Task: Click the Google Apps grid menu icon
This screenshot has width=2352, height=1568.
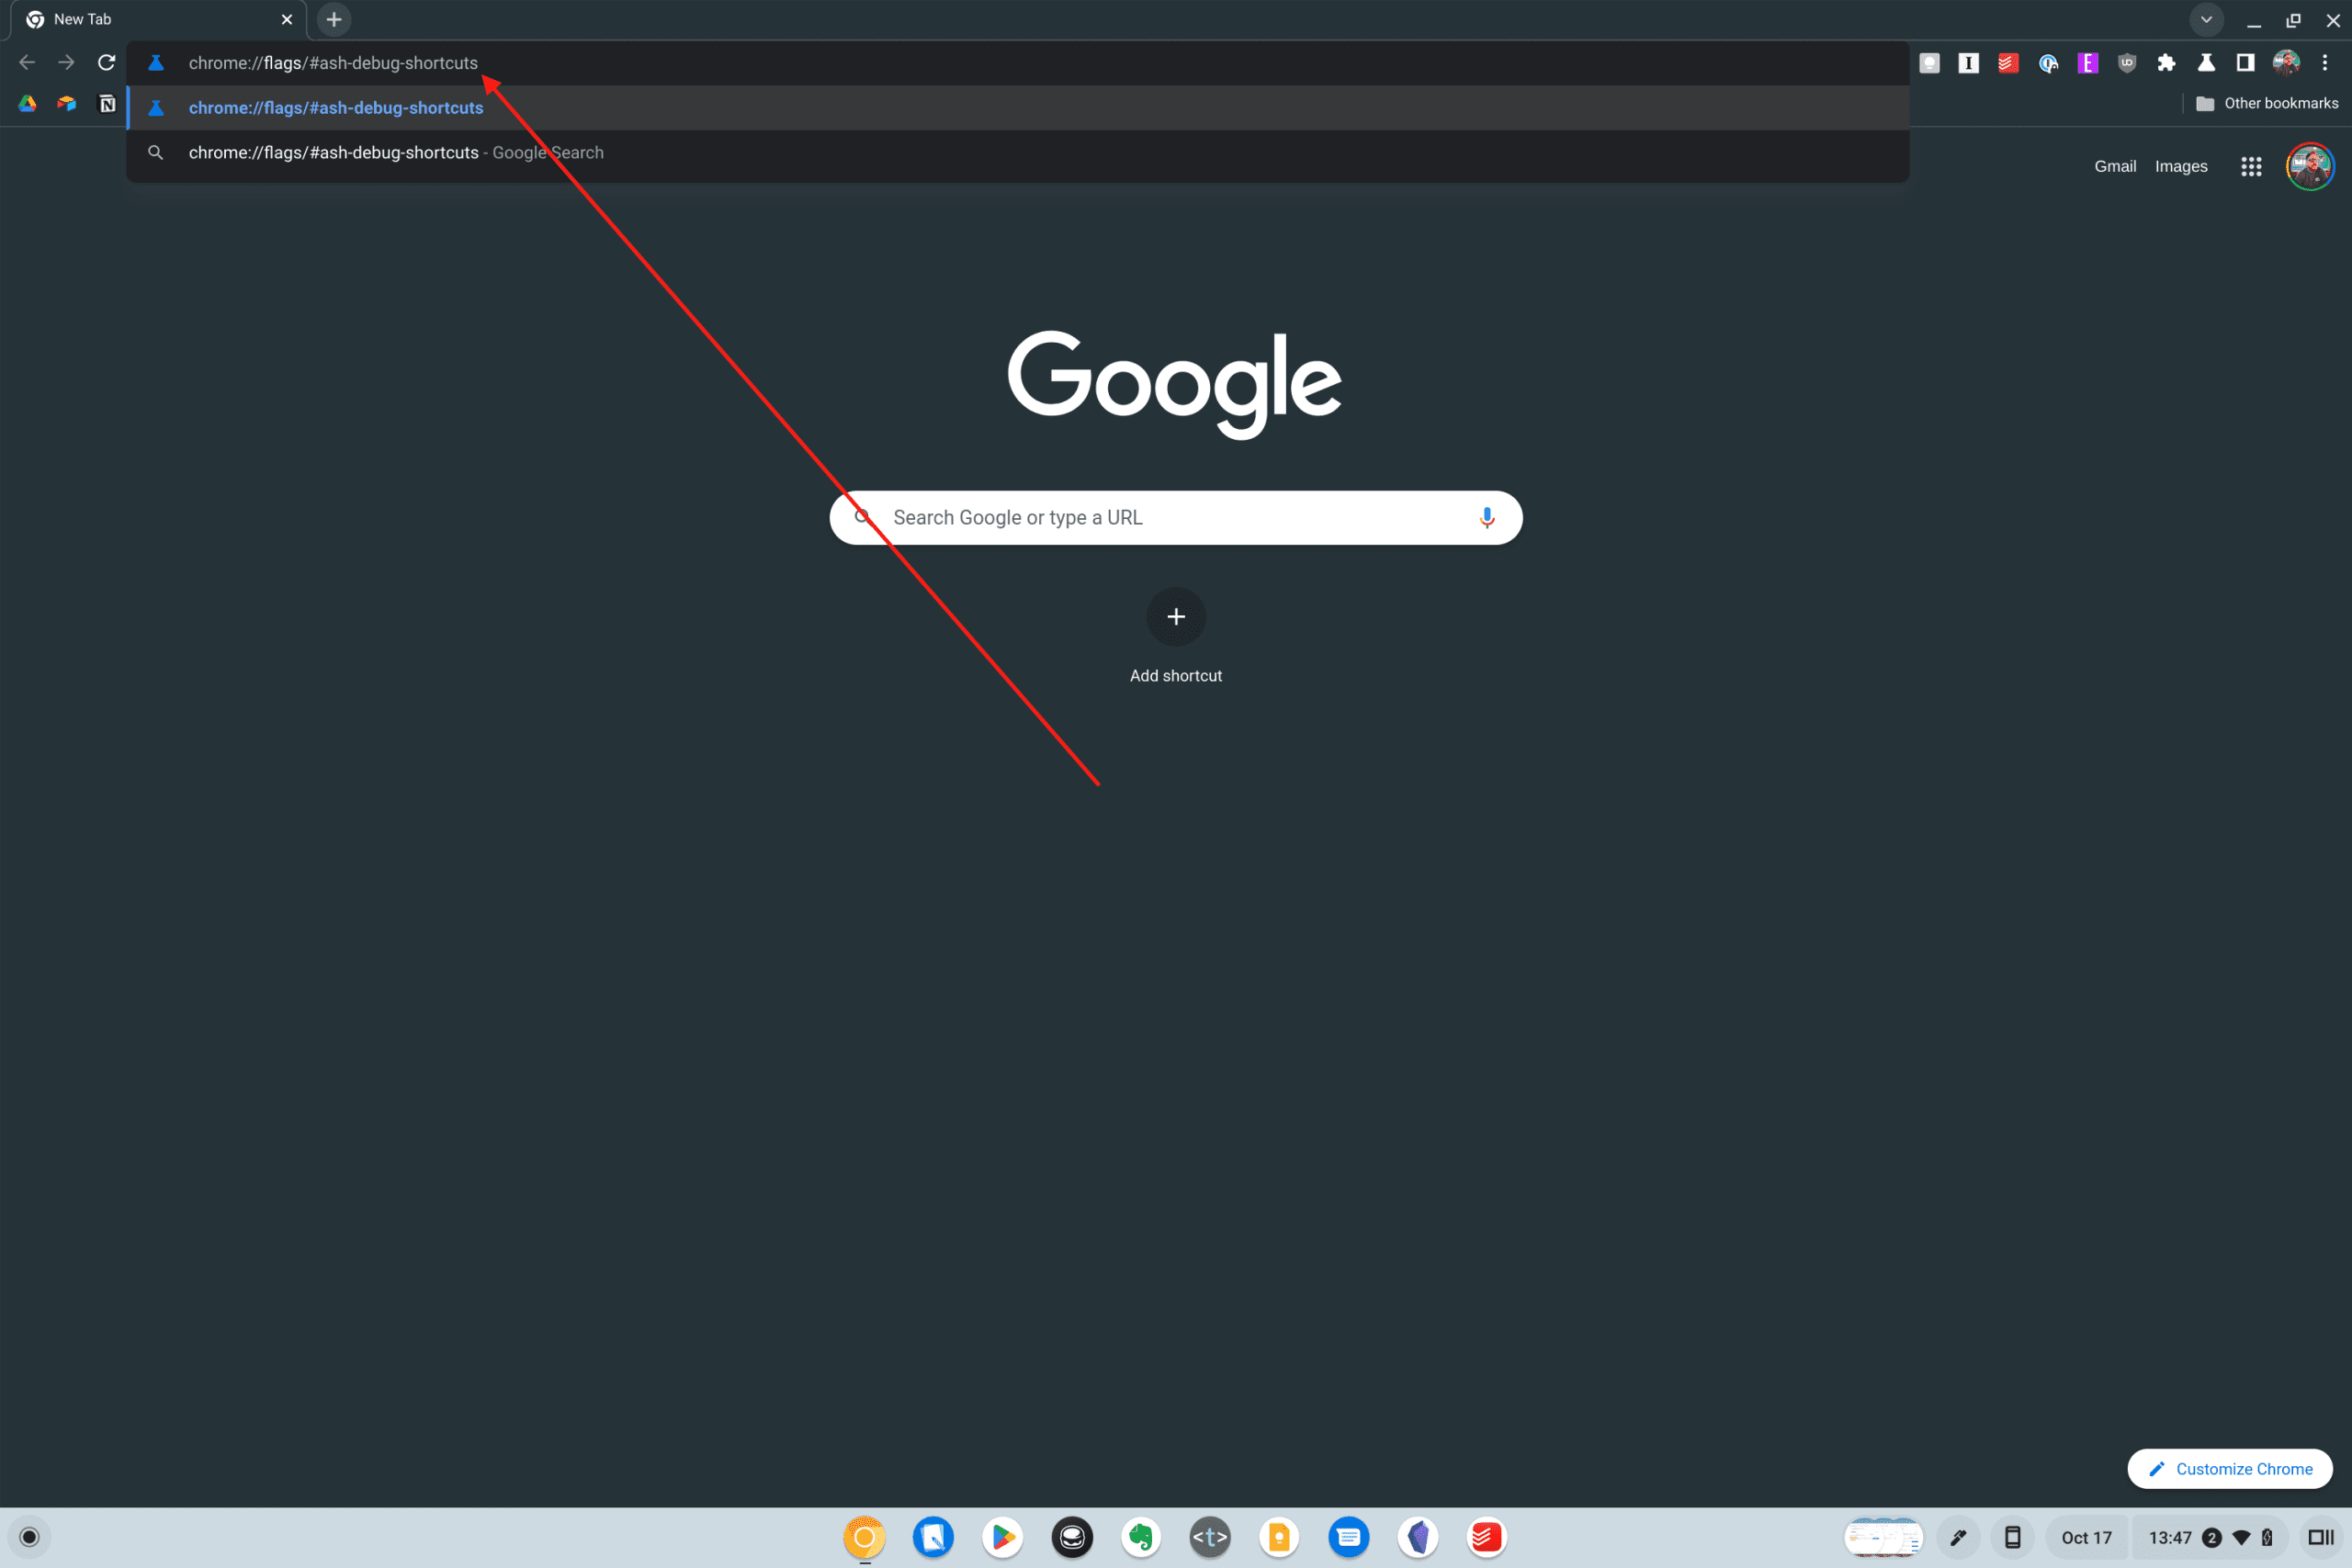Action: click(x=2252, y=164)
